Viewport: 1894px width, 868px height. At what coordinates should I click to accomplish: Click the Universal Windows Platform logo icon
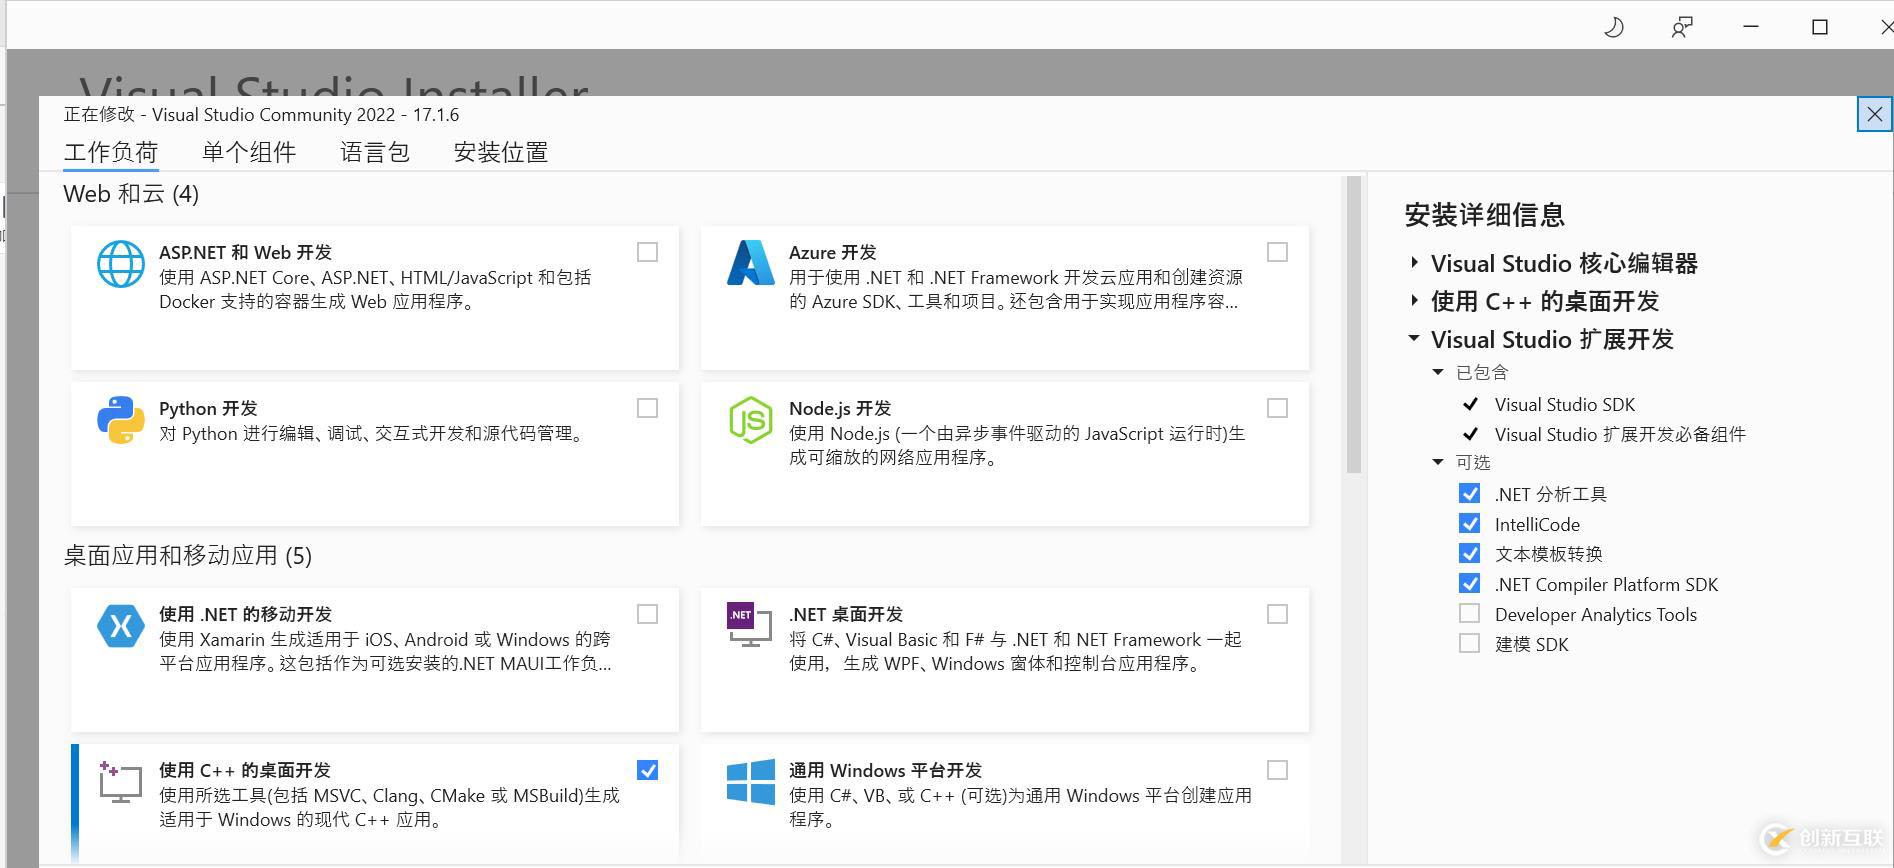click(x=750, y=782)
